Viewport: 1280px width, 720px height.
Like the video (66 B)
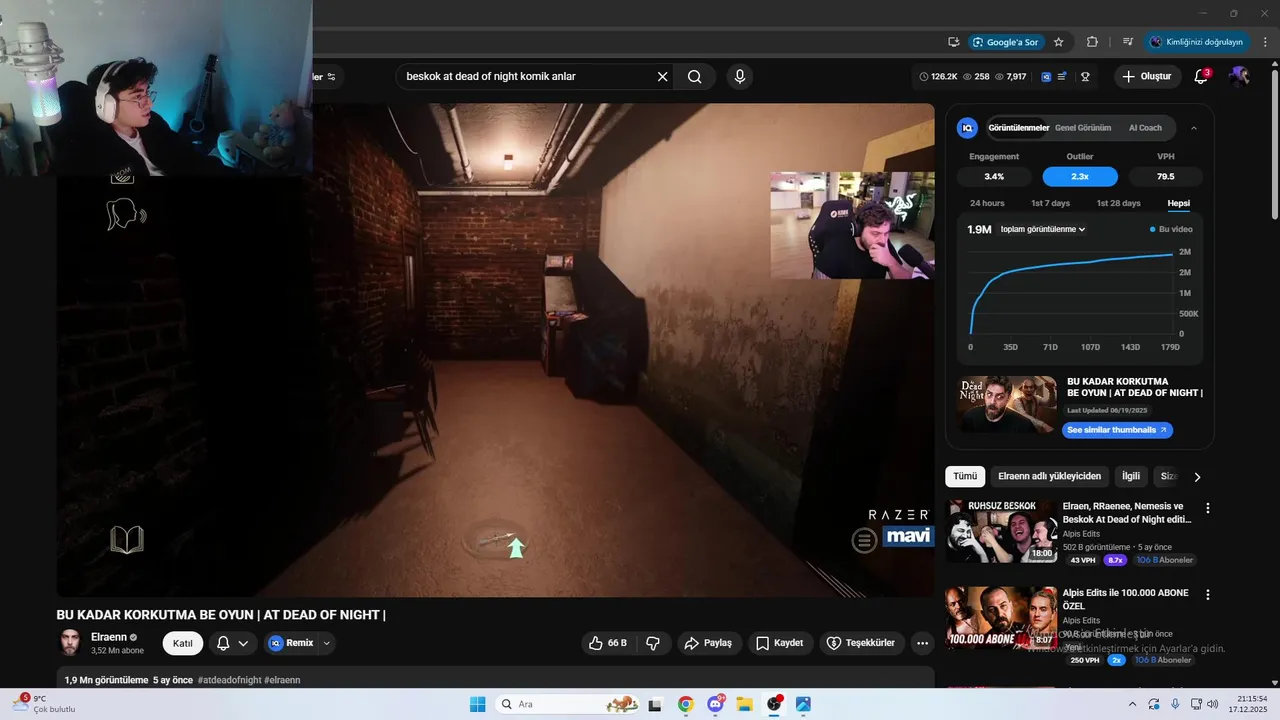click(x=607, y=643)
